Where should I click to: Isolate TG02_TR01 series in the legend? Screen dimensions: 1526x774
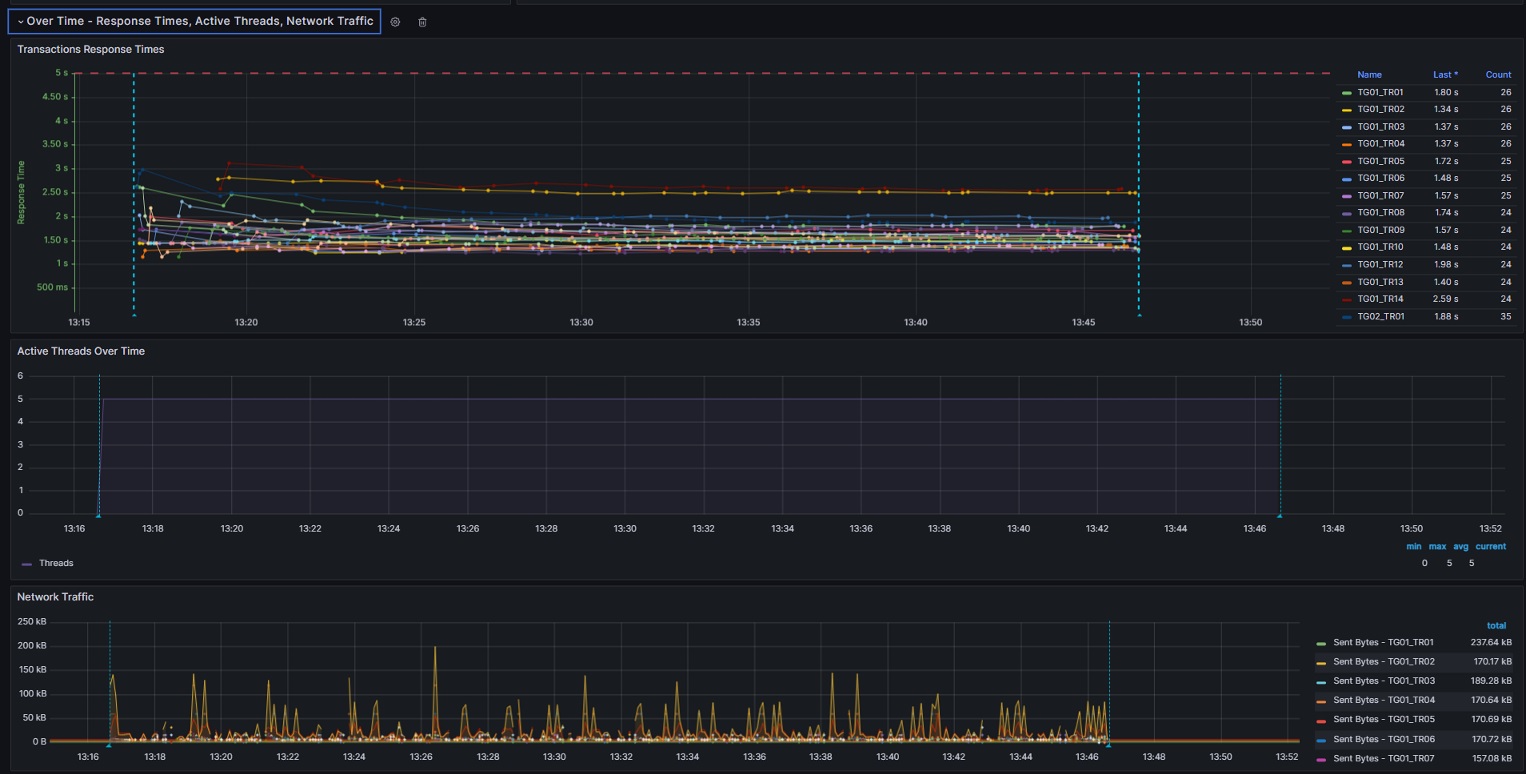coord(1381,316)
